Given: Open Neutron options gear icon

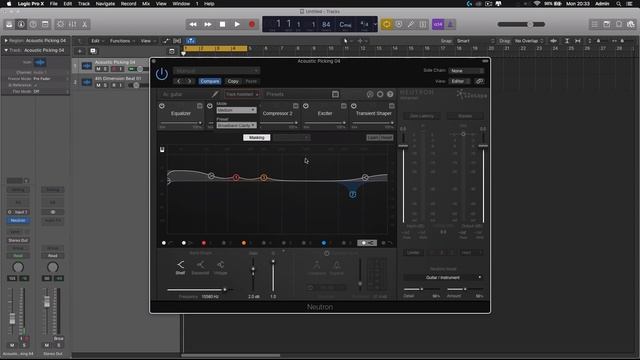Looking at the screenshot, I should coord(380,94).
